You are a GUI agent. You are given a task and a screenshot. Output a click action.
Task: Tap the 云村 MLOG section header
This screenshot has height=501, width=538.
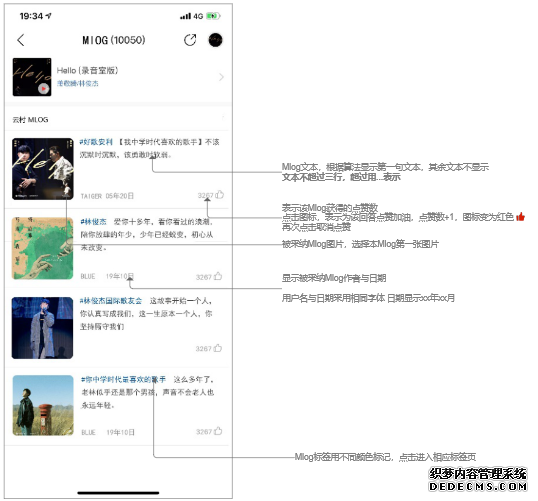[x=30, y=120]
